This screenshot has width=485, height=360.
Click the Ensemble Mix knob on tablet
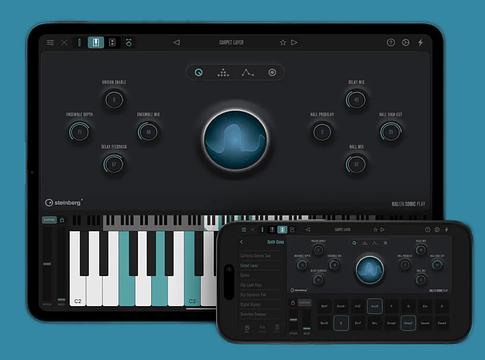pos(148,132)
